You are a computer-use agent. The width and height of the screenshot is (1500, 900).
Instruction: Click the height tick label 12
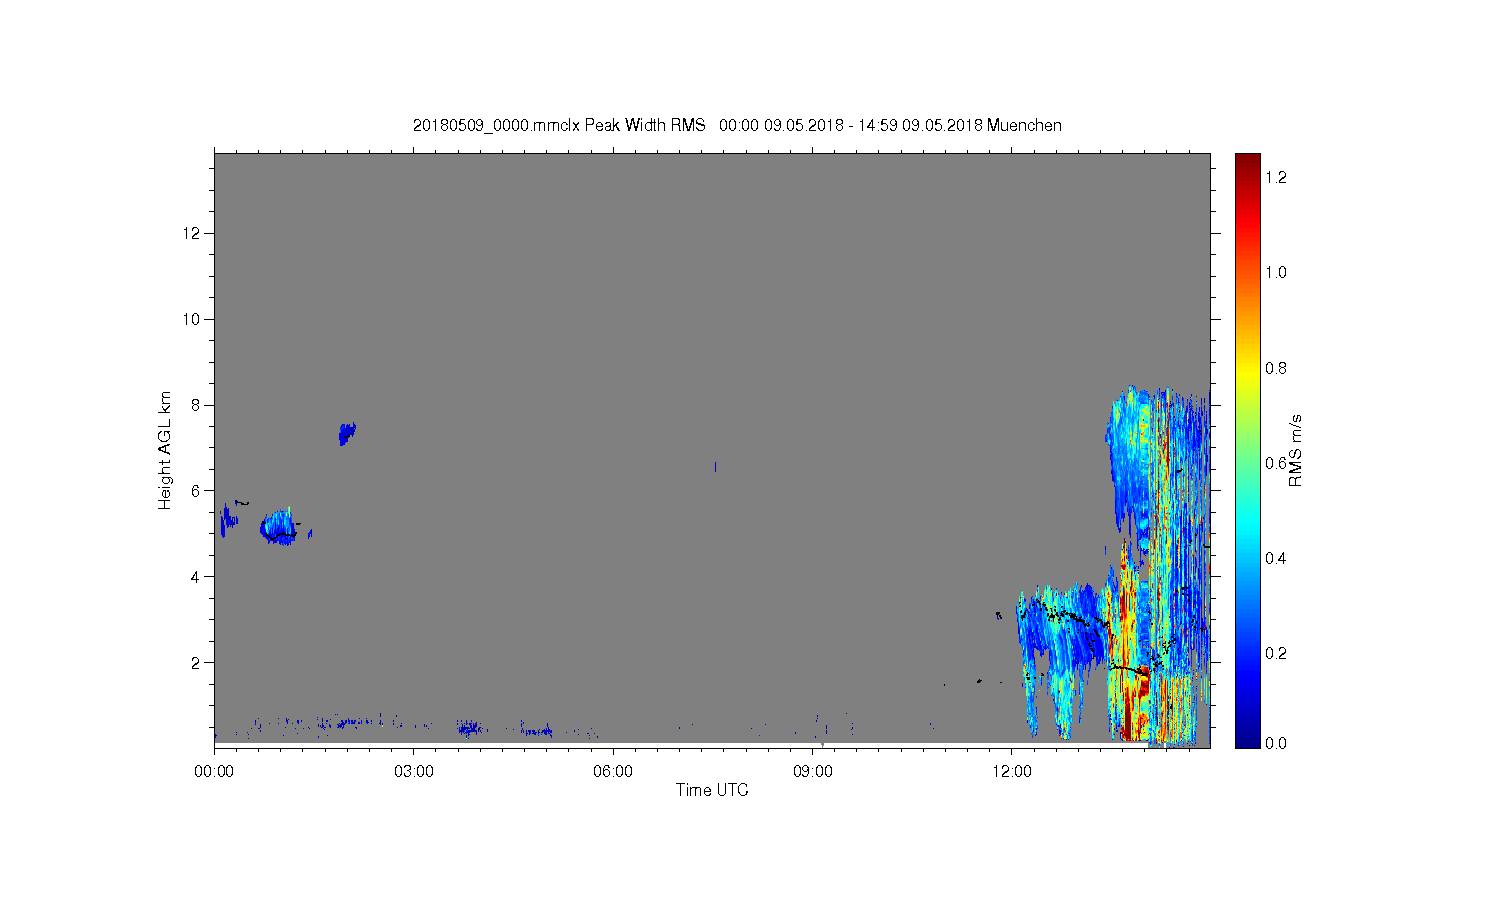(x=192, y=233)
